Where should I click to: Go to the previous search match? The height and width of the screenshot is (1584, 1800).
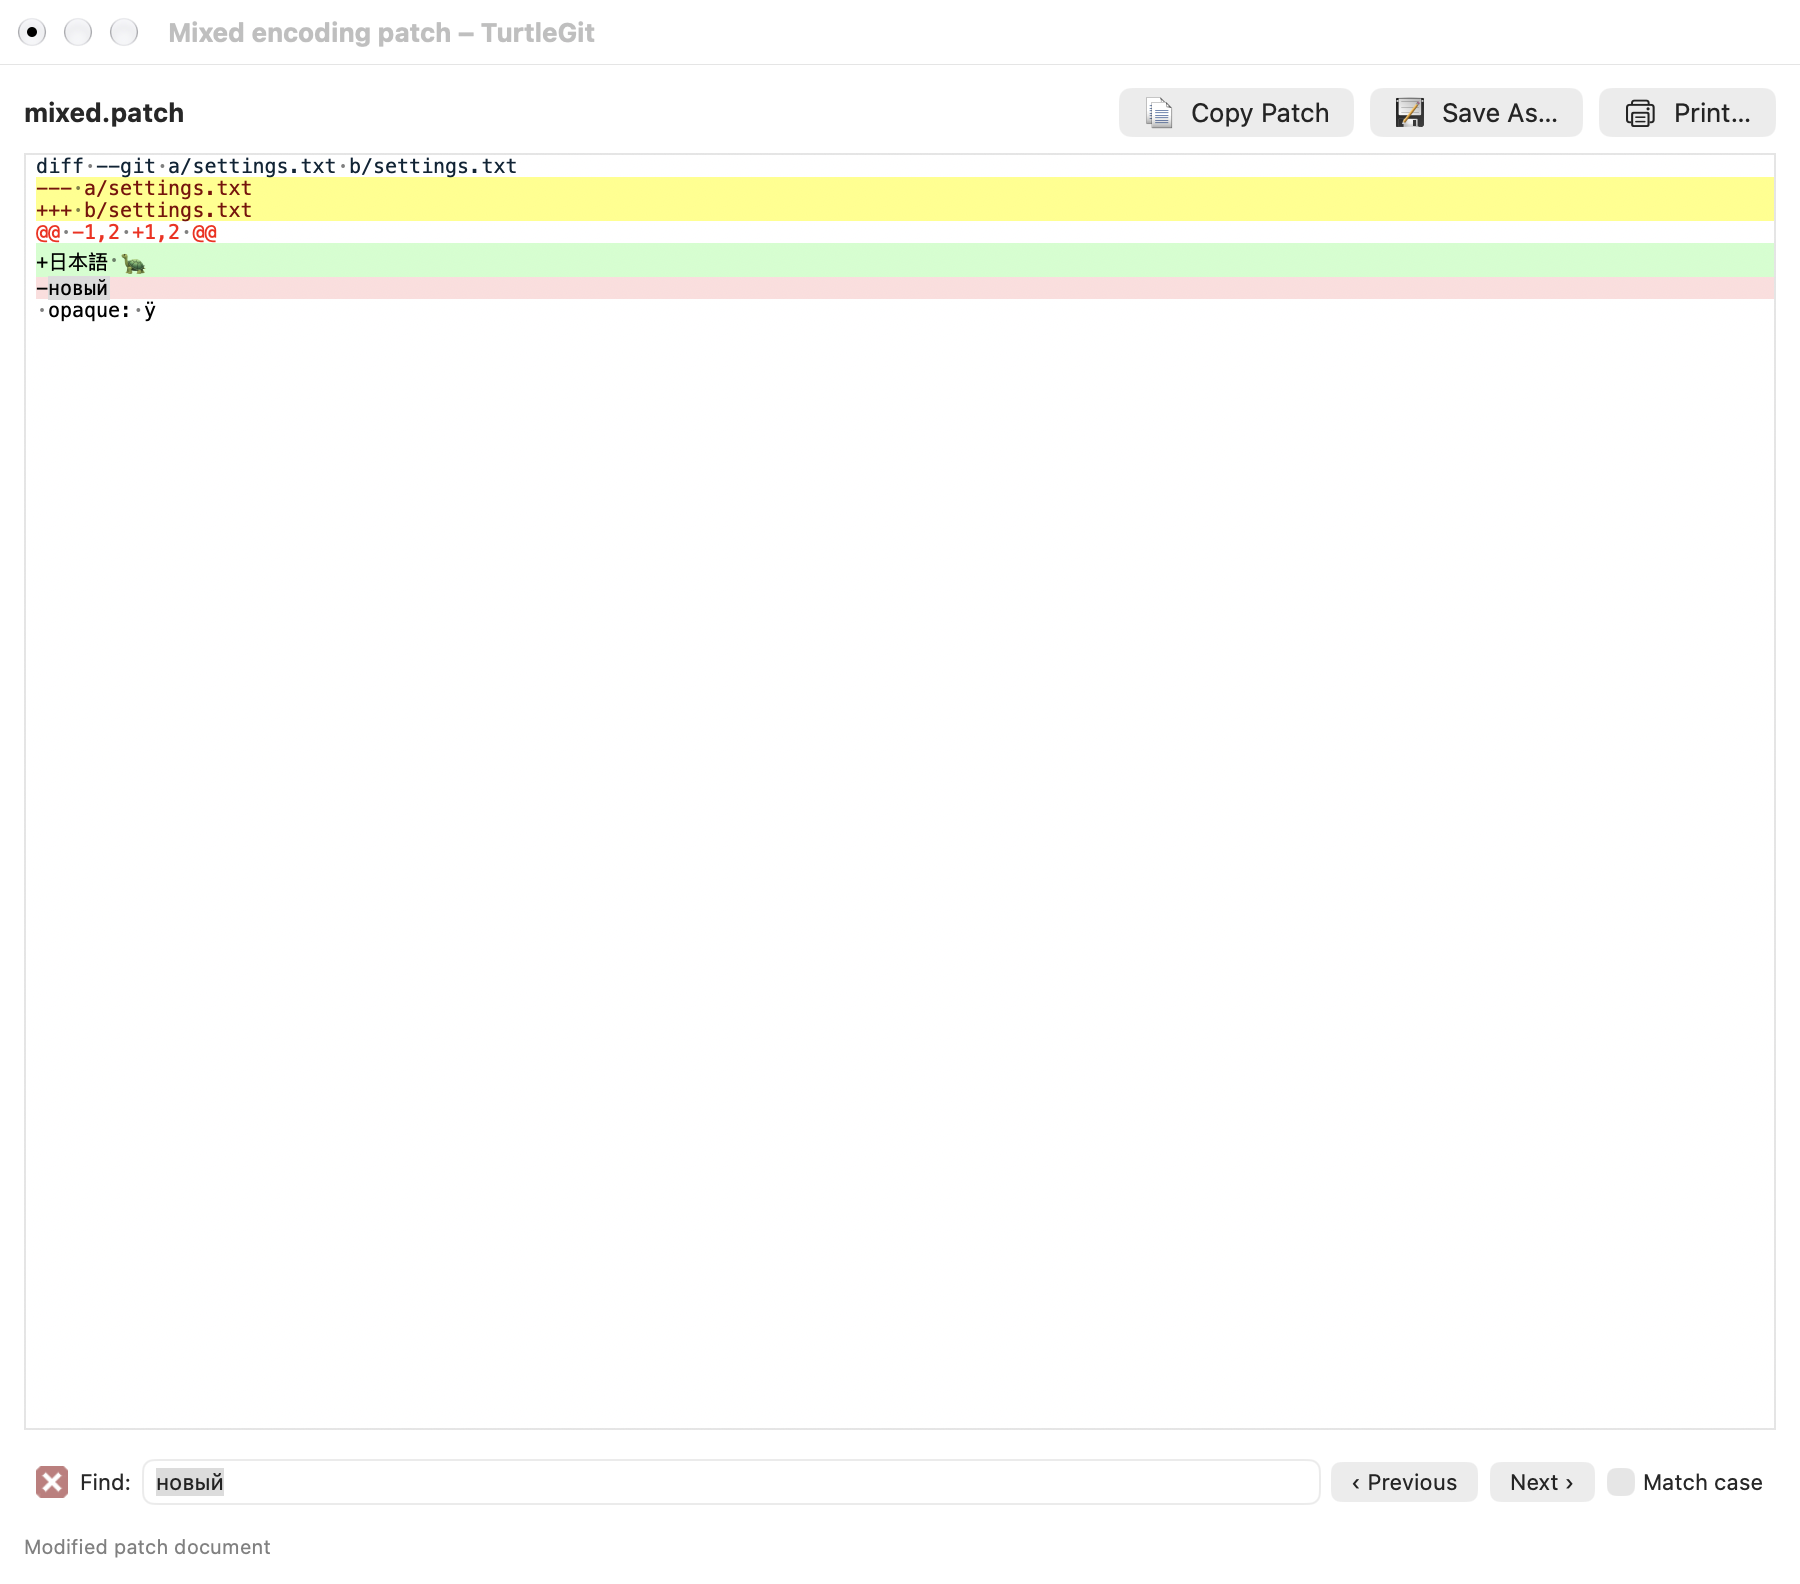coord(1404,1482)
